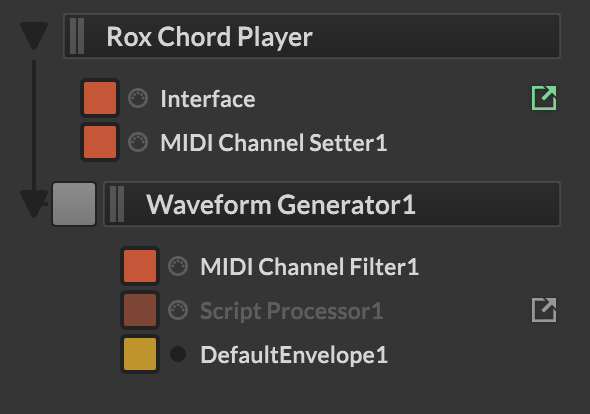This screenshot has height=414, width=590.
Task: Select the DefaultEnvelope1 module label
Action: (294, 355)
